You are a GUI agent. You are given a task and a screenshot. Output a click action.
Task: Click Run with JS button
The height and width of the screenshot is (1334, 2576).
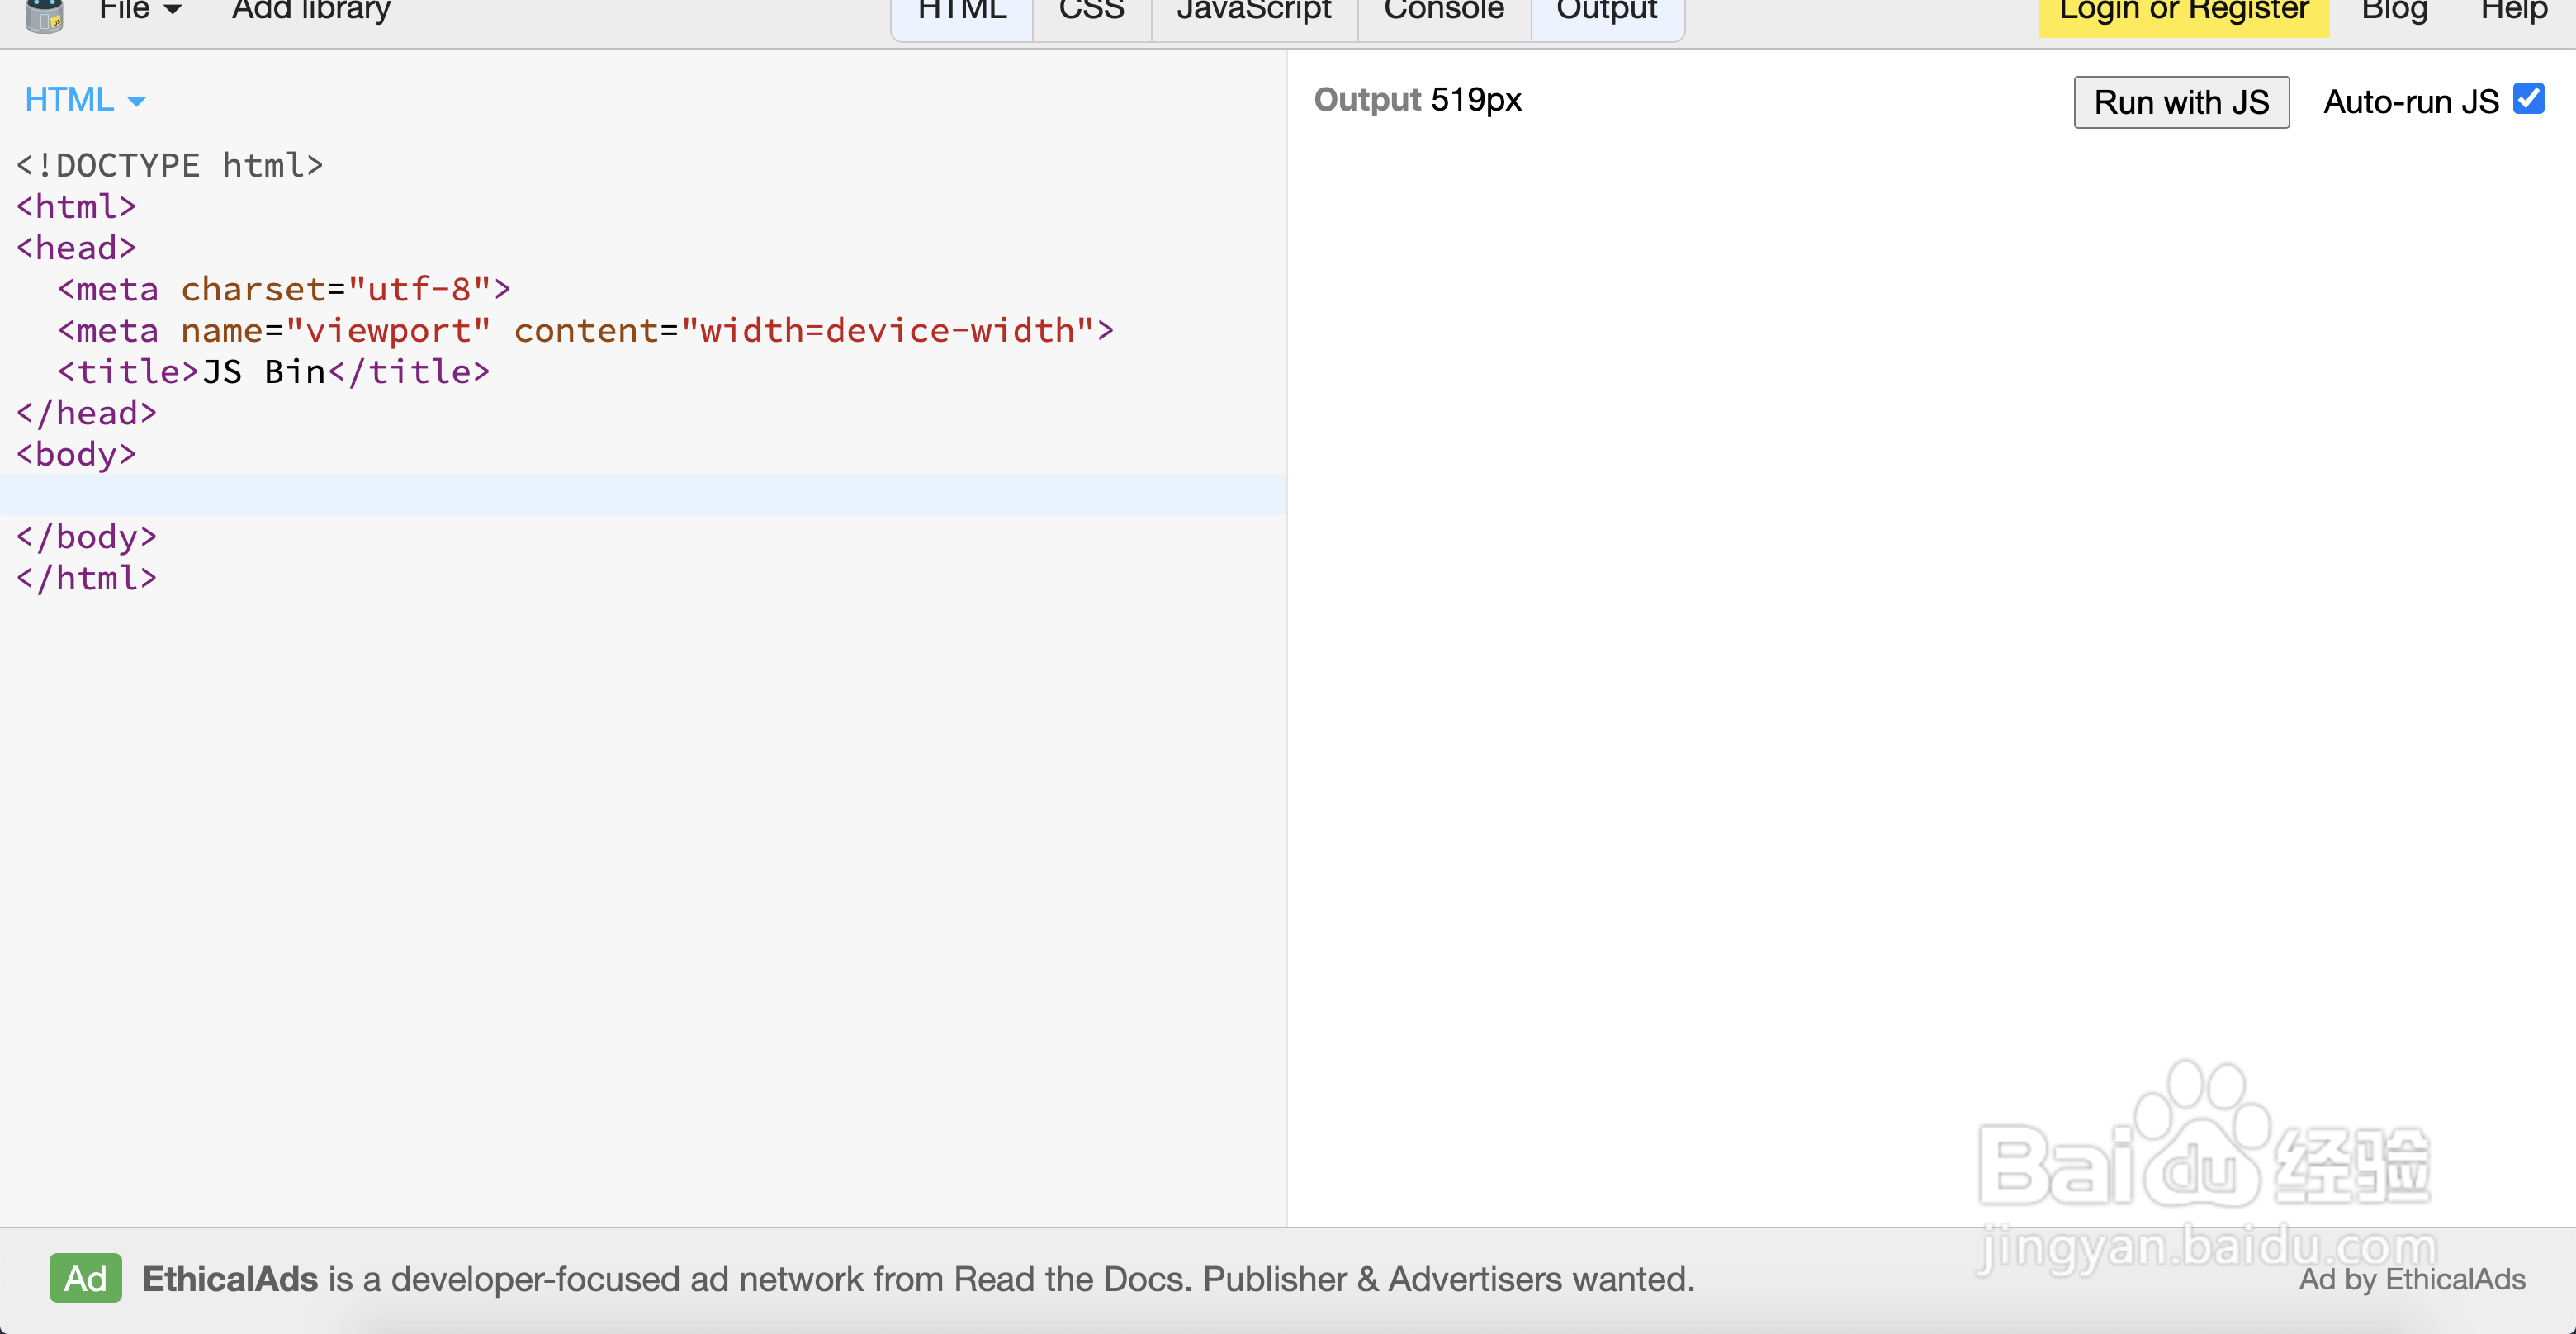tap(2181, 102)
